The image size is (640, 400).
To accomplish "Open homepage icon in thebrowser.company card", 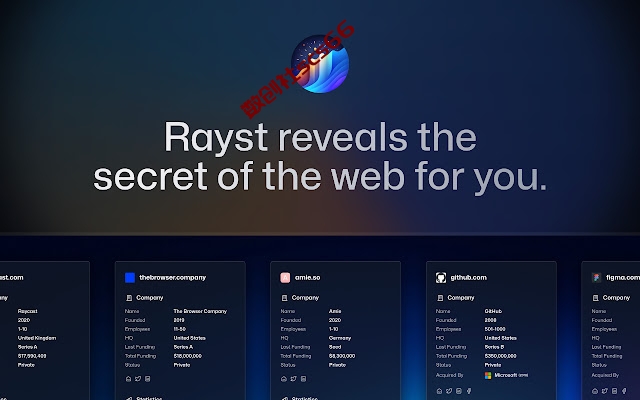I will point(129,379).
